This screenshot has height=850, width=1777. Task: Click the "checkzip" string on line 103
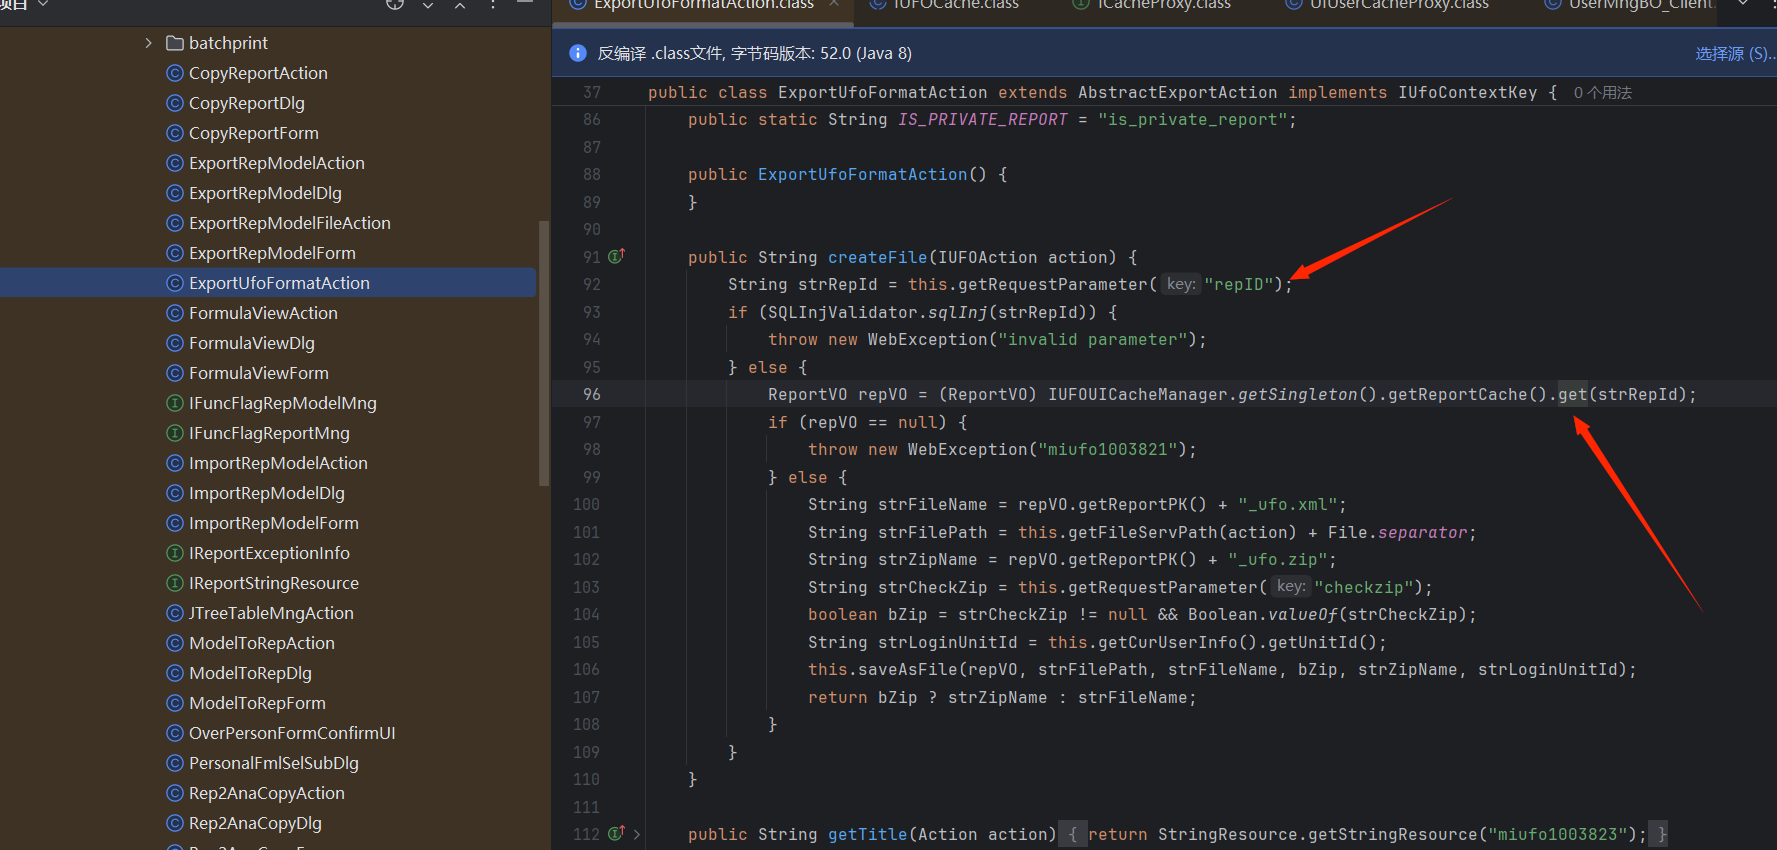click(1363, 587)
